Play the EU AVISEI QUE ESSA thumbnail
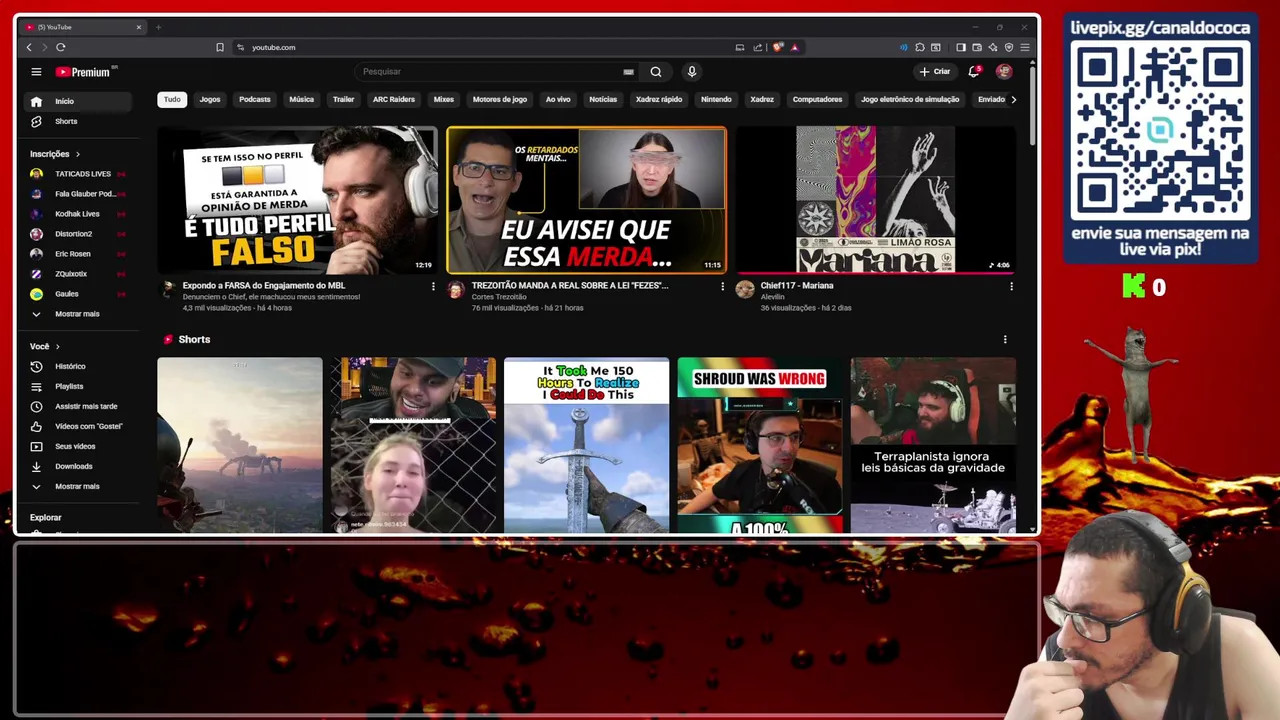 click(586, 200)
